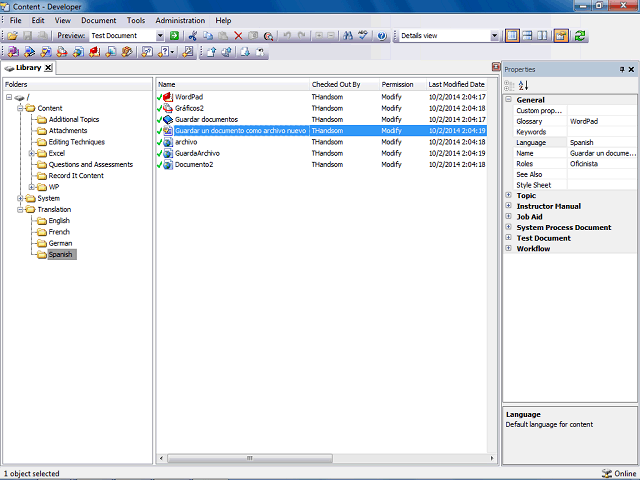Close the Properties pane
Viewport: 640px width, 480px height.
pos(631,69)
